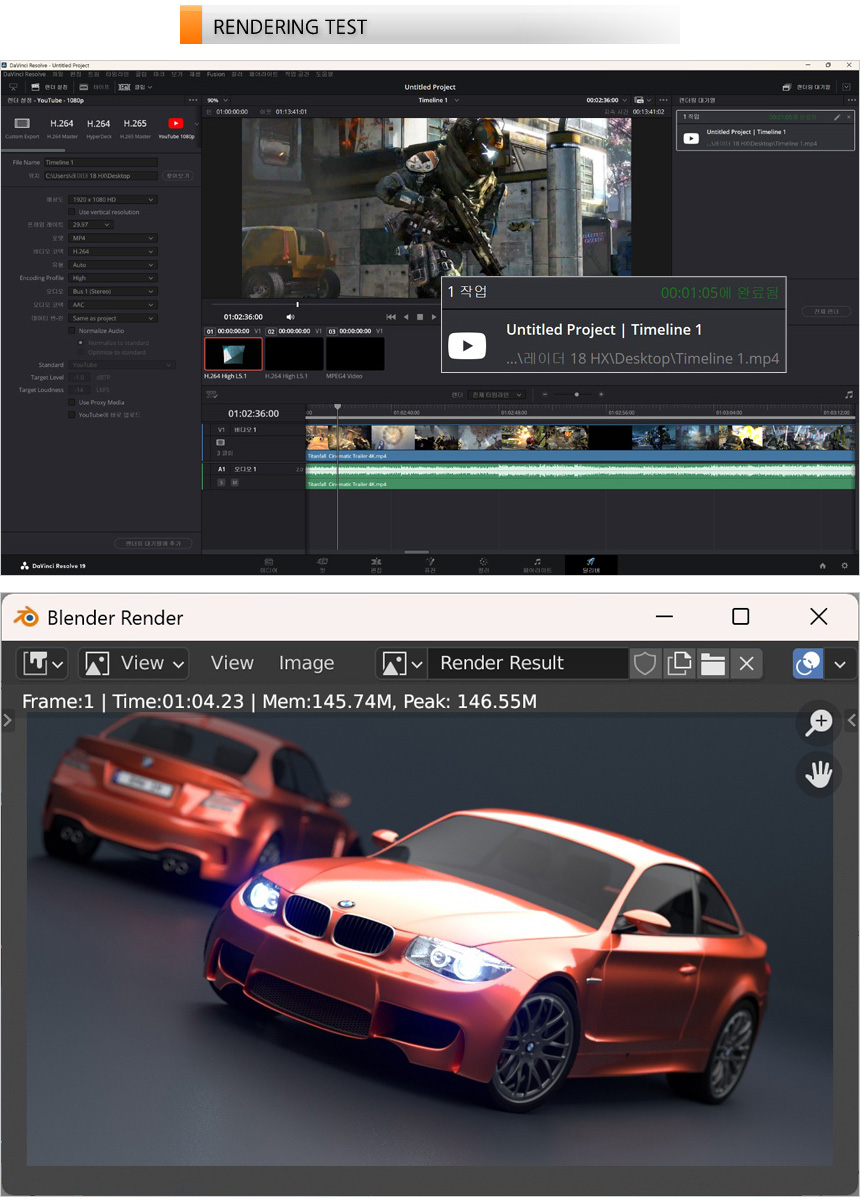The height and width of the screenshot is (1200, 860).
Task: Click the fake user shield icon in Blender
Action: (x=645, y=663)
